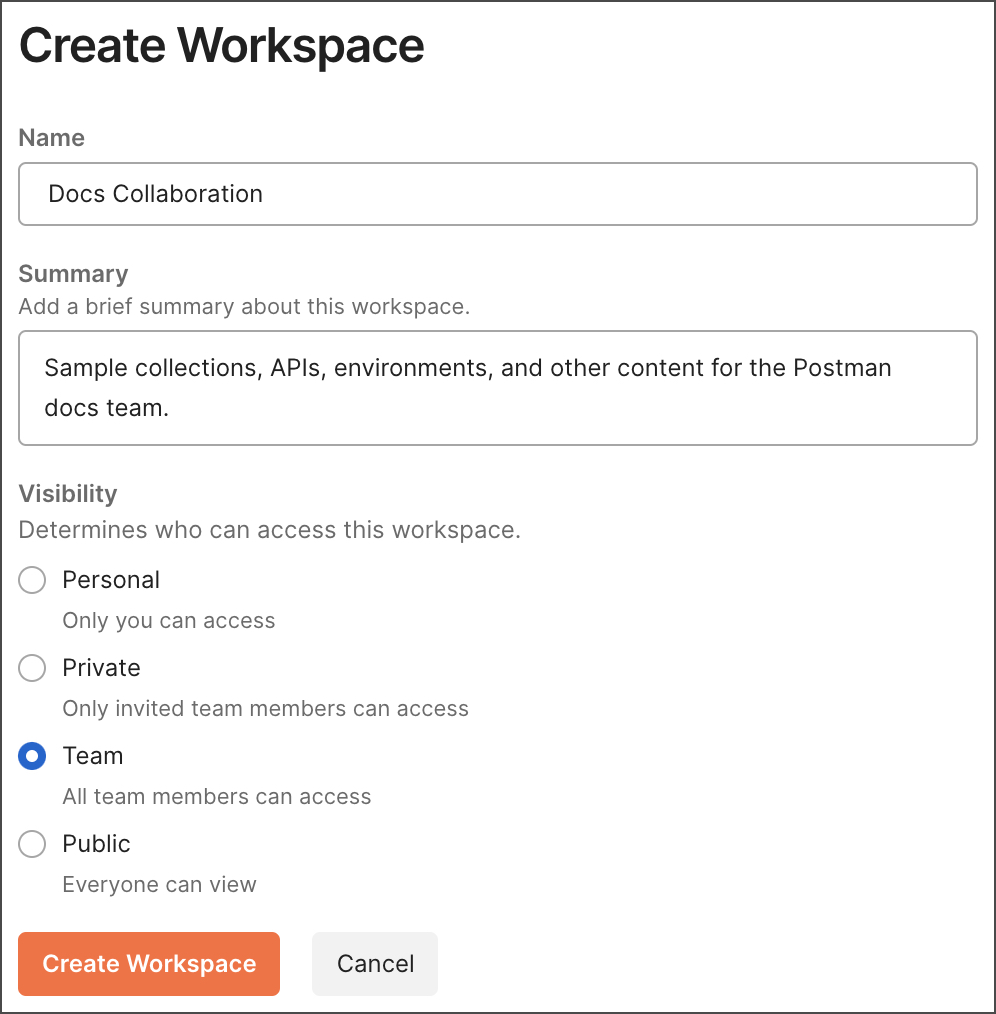This screenshot has height=1014, width=996.
Task: Focus the Name input field
Action: click(x=498, y=194)
